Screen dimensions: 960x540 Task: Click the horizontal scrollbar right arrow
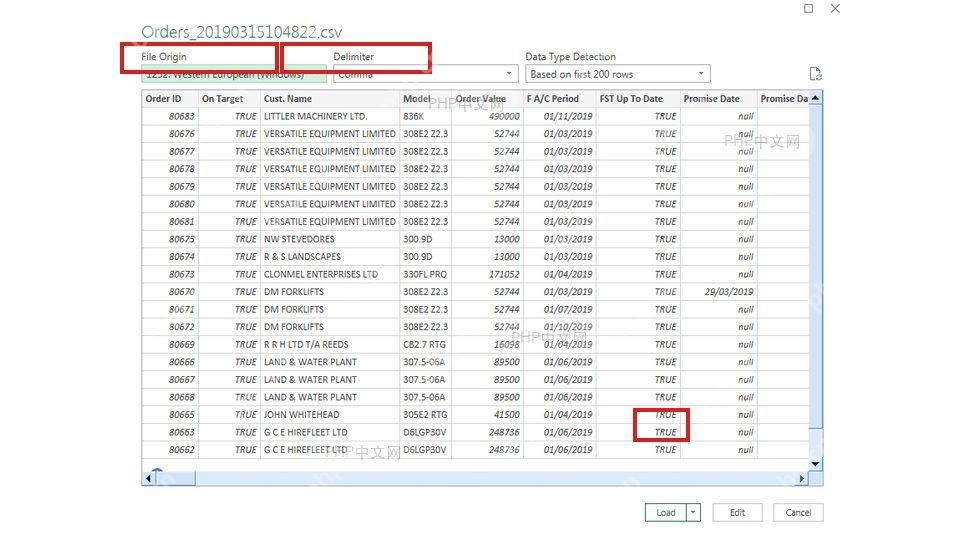pos(802,478)
